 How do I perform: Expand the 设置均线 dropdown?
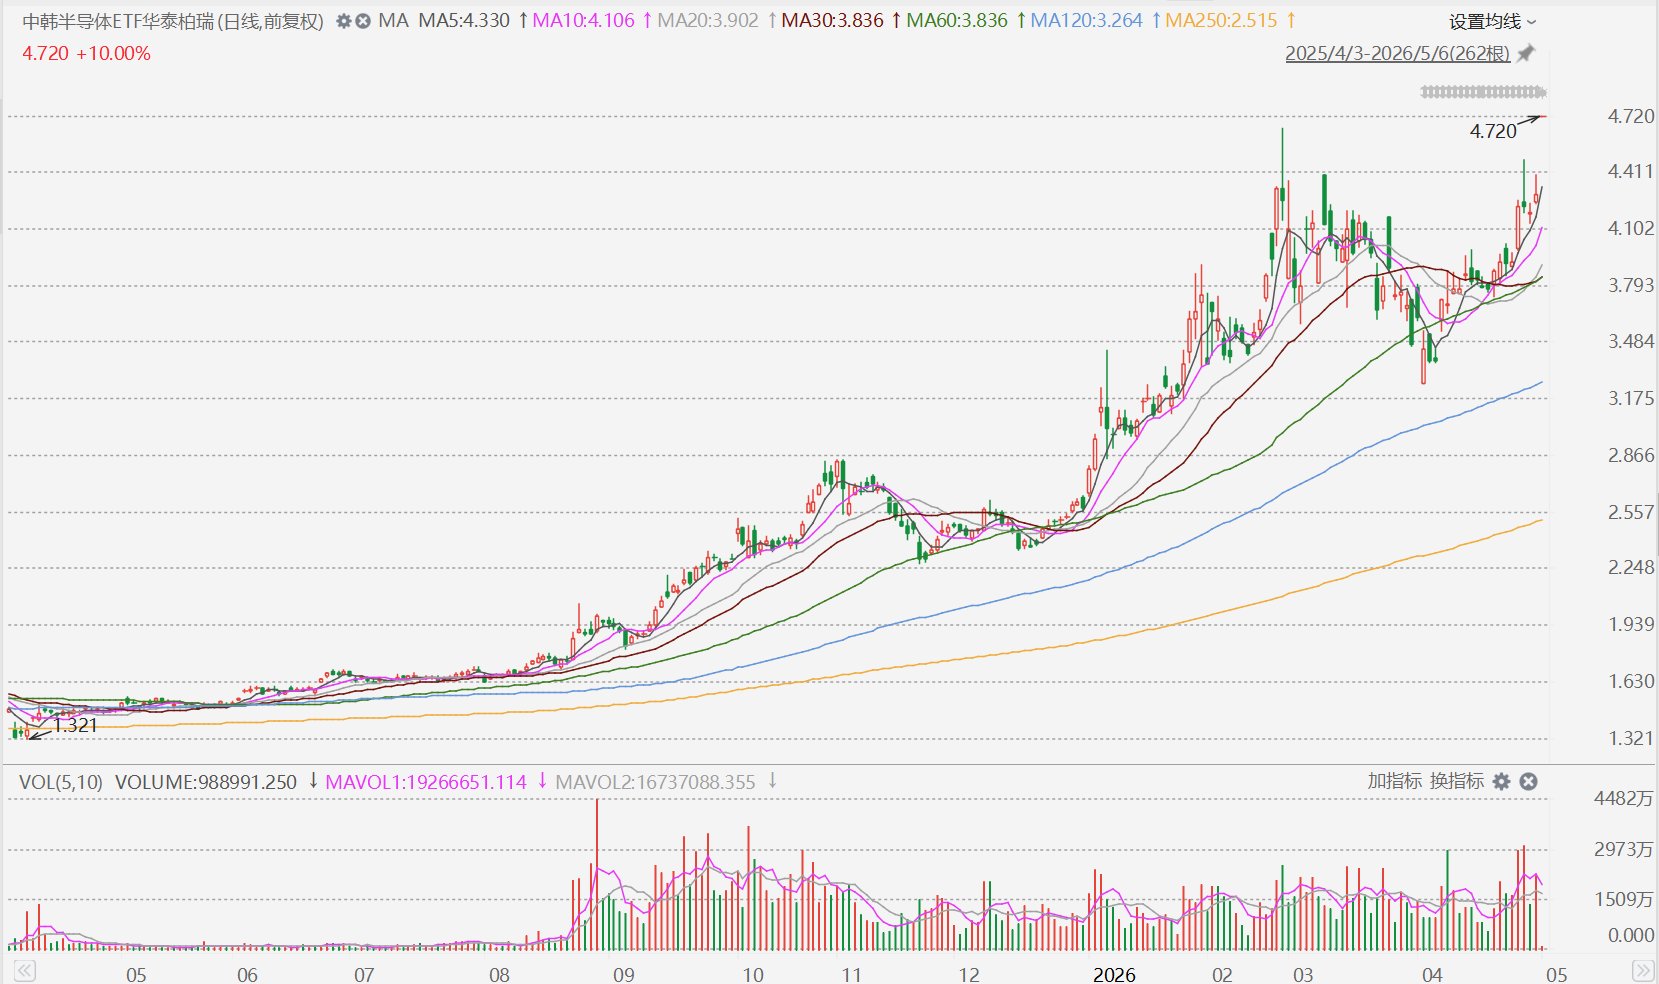(1493, 21)
